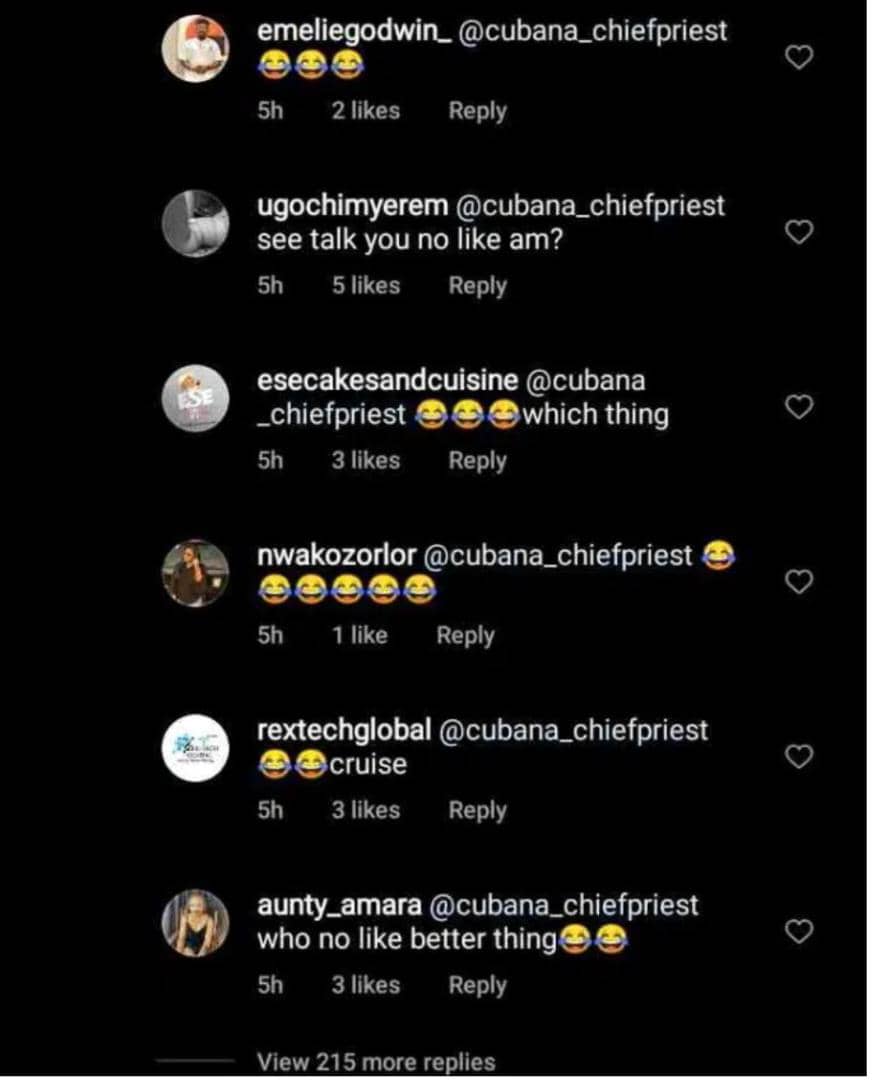Image resolution: width=878 pixels, height=1080 pixels.
Task: Like rextechglobal's "cruise" comment
Action: click(x=797, y=757)
